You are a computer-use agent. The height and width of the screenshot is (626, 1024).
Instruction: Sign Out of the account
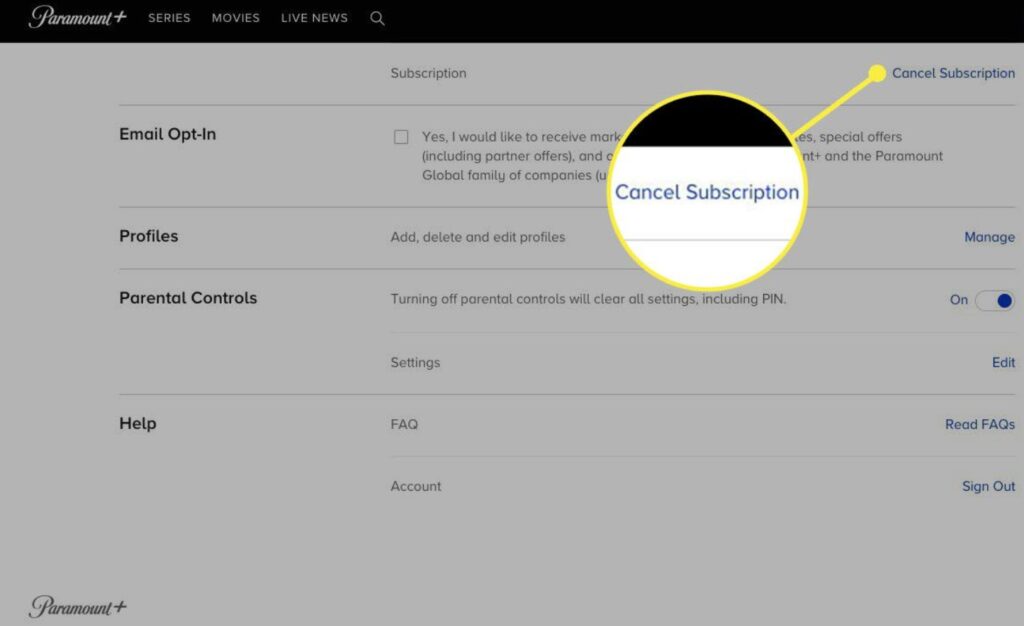pos(988,486)
